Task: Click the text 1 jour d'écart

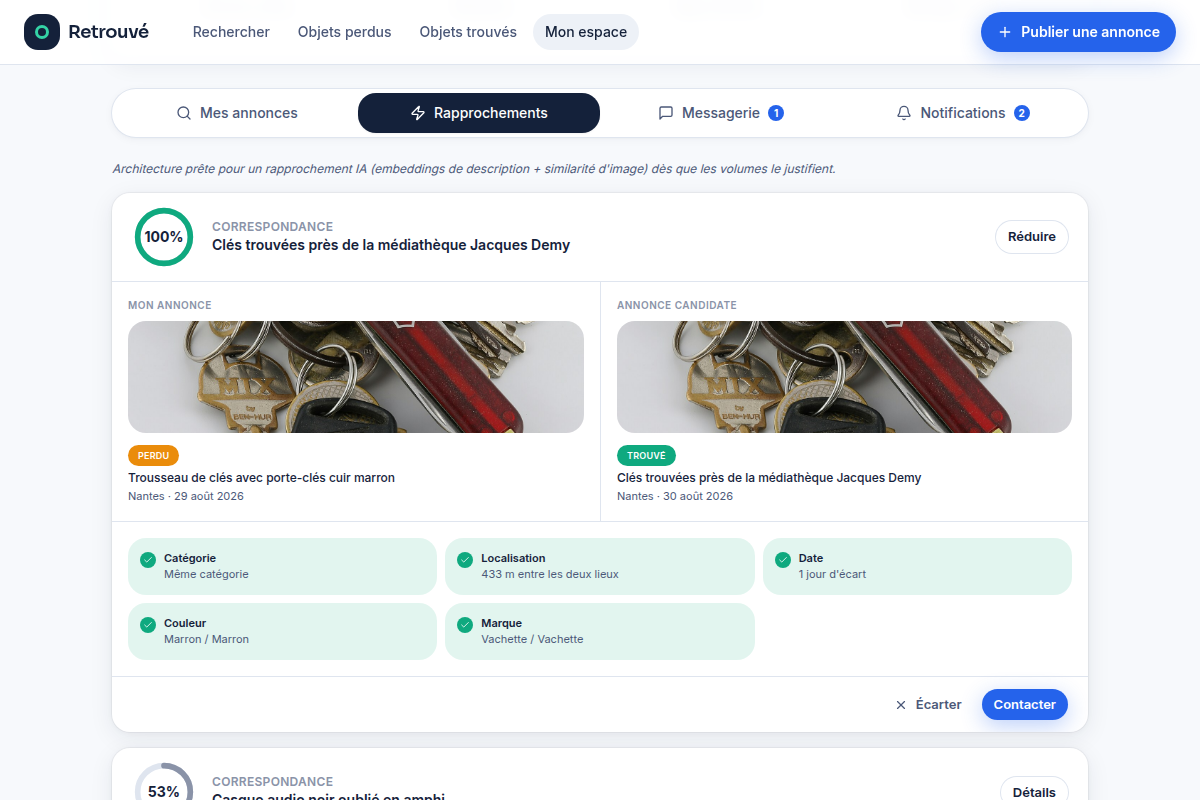Action: 832,574
